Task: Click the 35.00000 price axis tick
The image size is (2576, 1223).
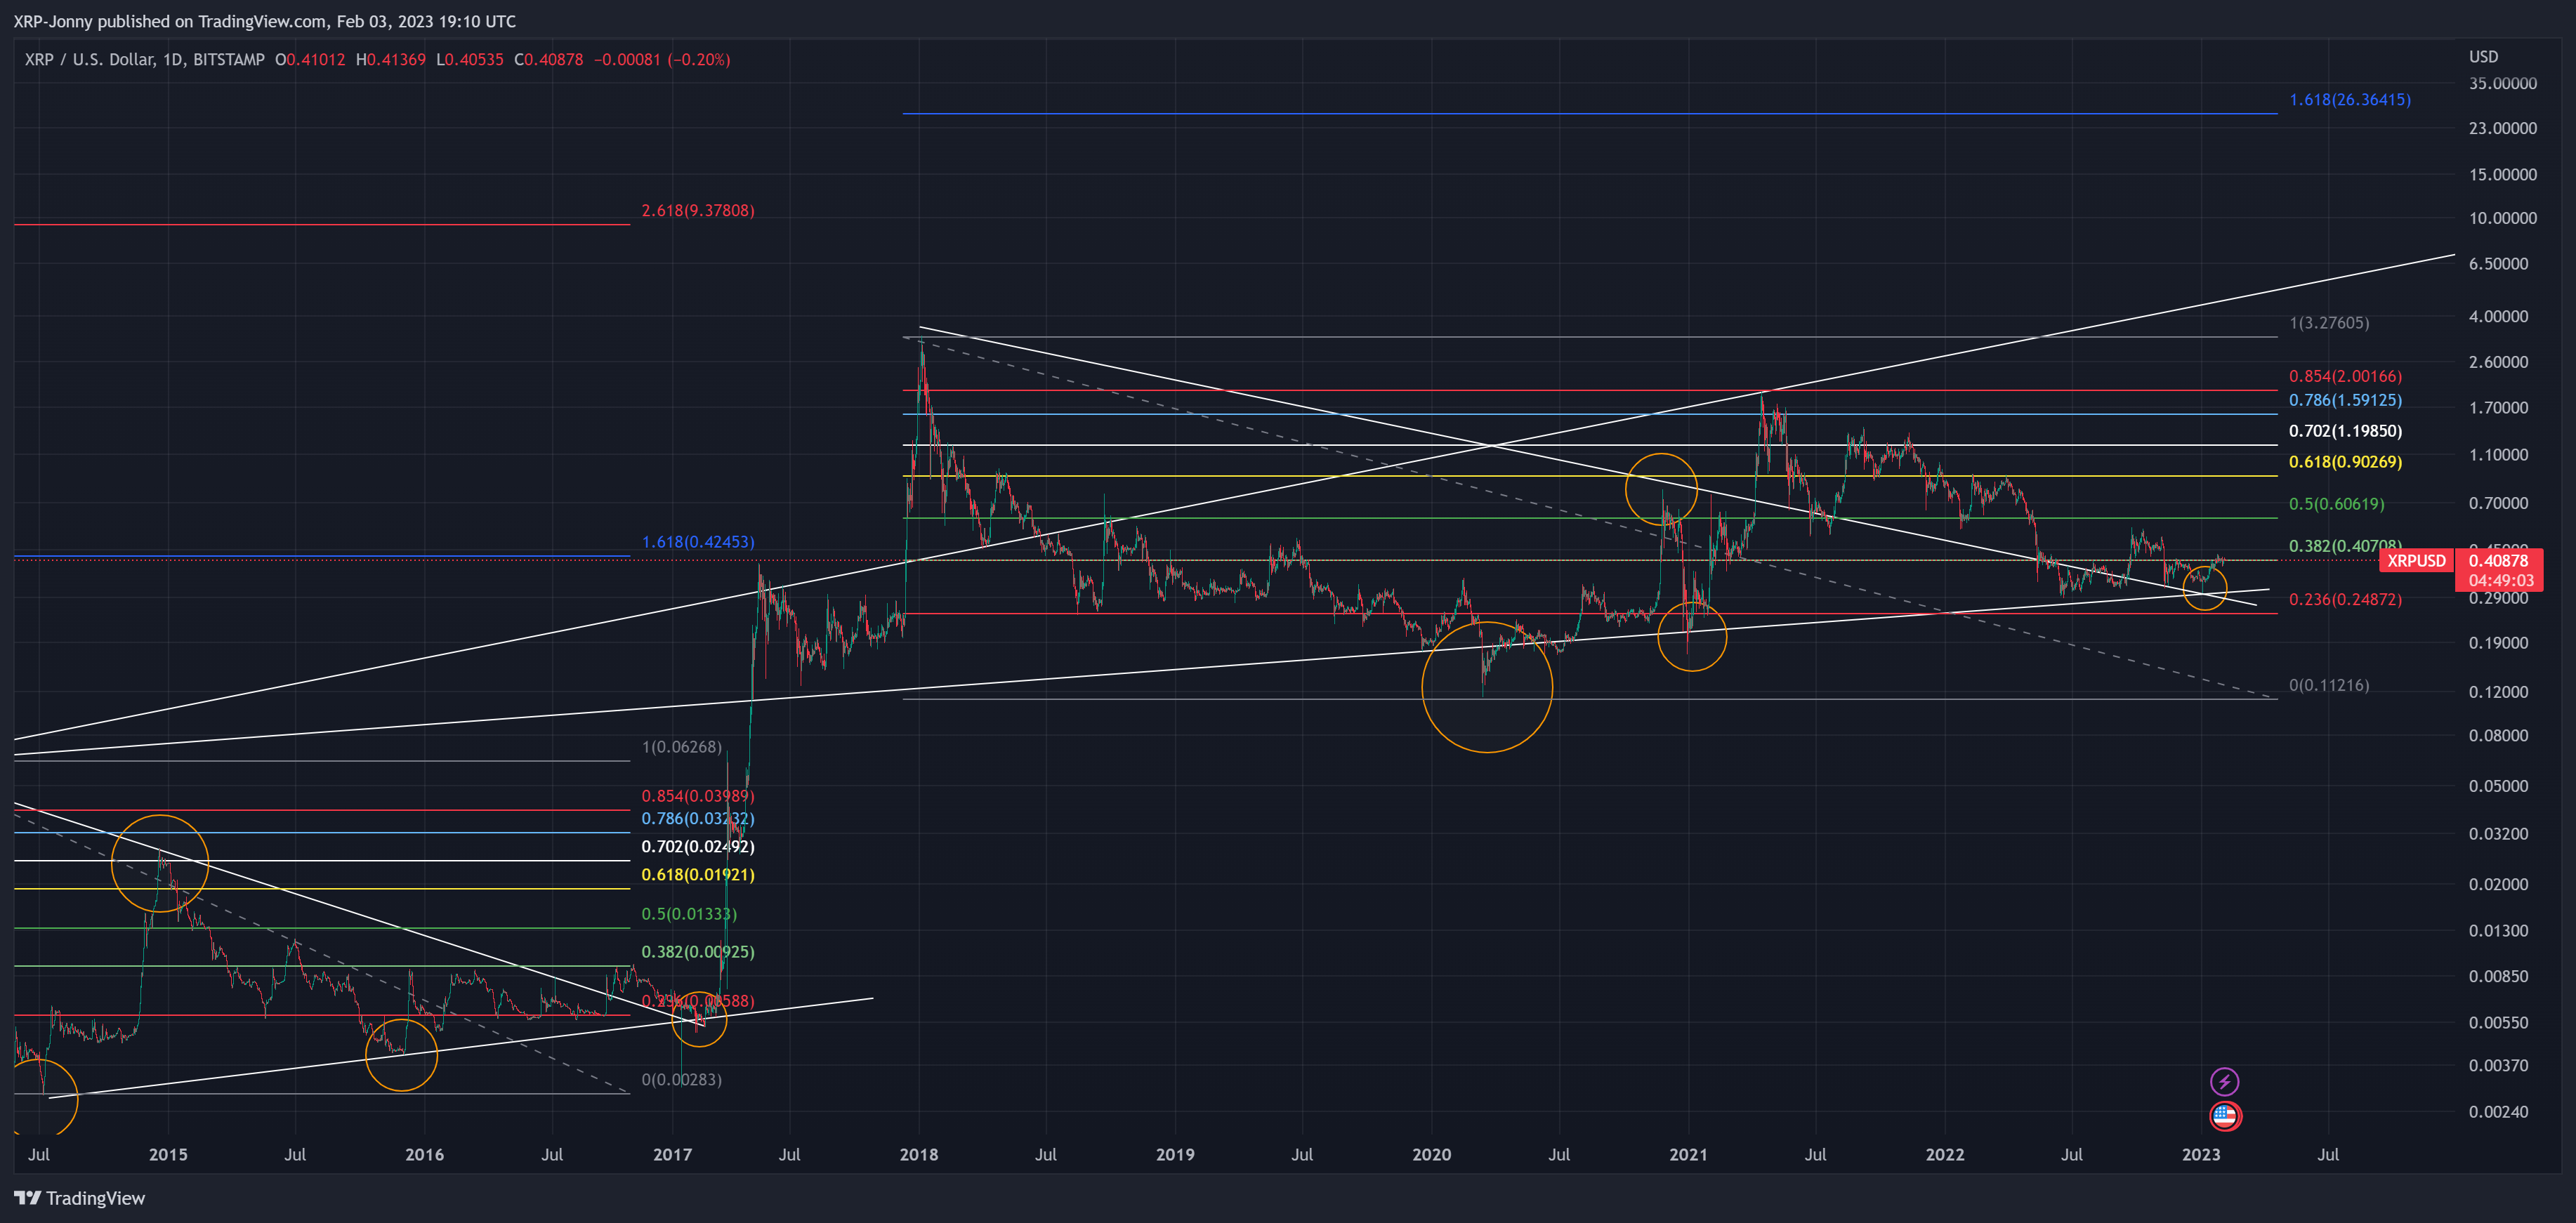Action: coord(2502,84)
